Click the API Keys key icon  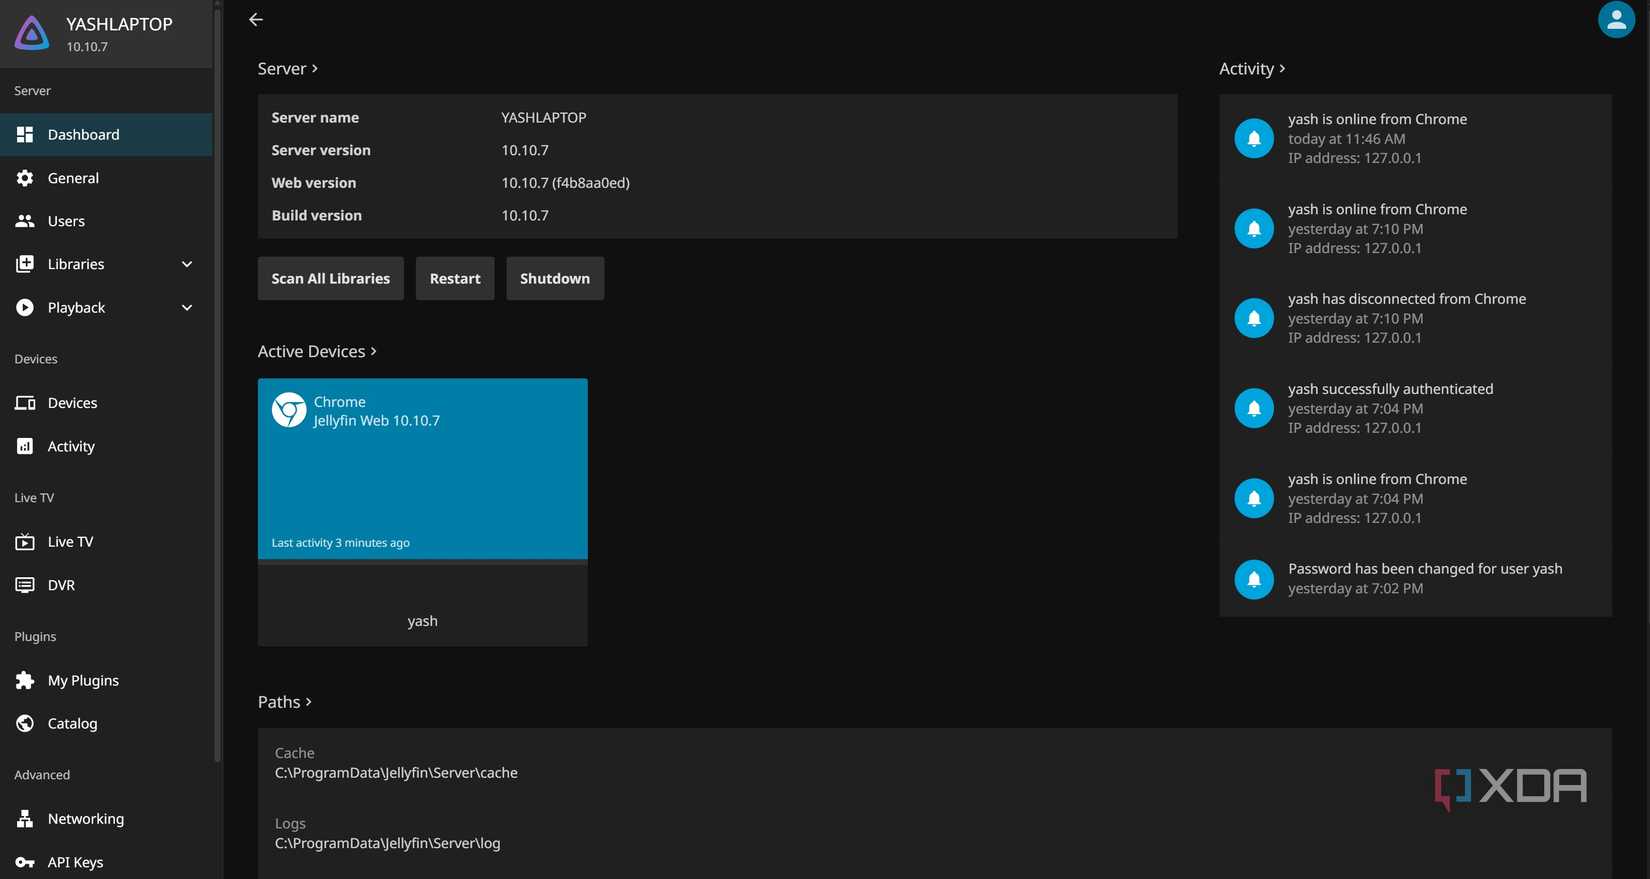coord(25,862)
